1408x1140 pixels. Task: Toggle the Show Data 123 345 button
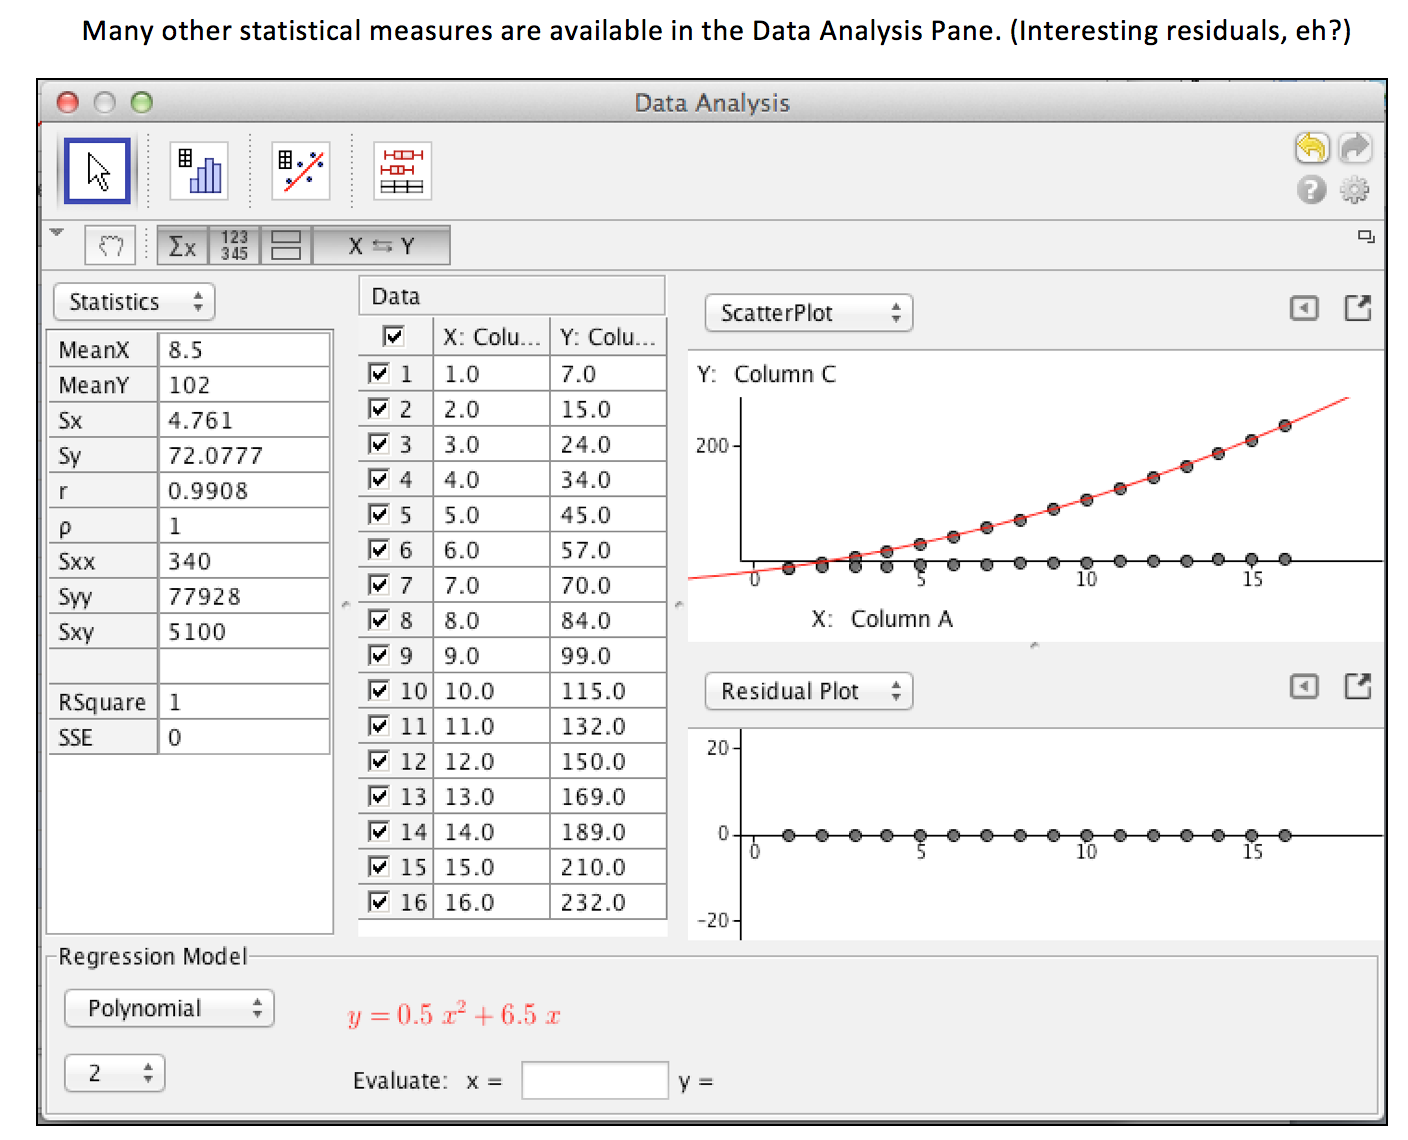tap(234, 246)
